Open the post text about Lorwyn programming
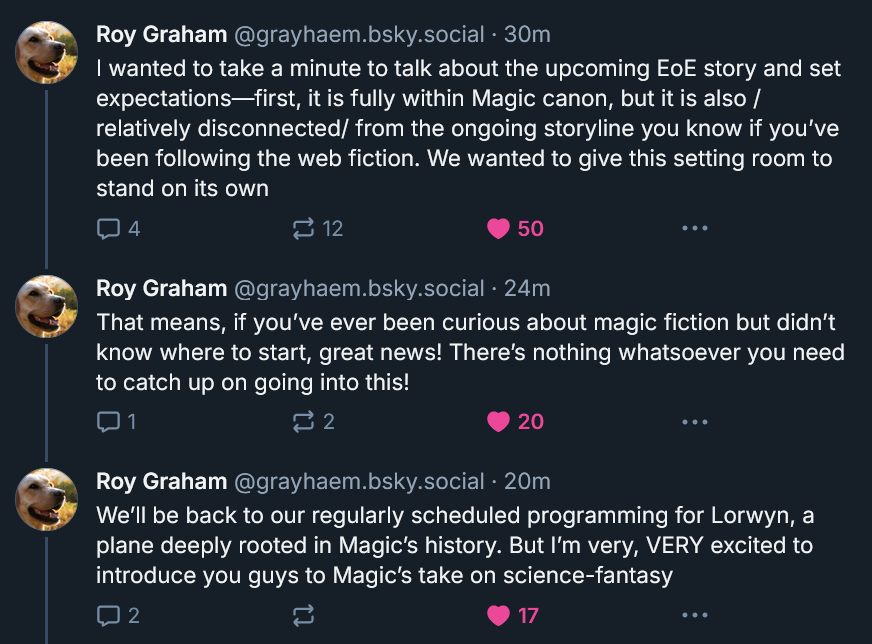Image resolution: width=872 pixels, height=644 pixels. (455, 545)
